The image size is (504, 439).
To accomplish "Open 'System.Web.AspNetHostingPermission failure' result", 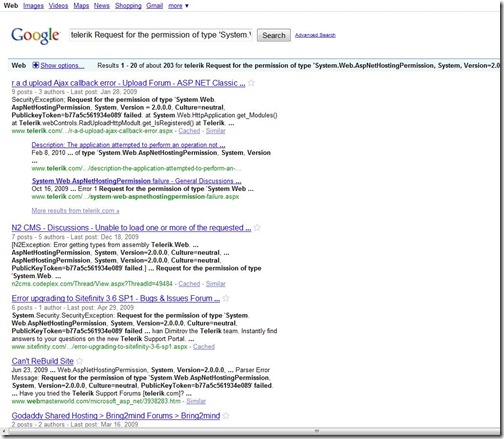I will click(x=137, y=181).
